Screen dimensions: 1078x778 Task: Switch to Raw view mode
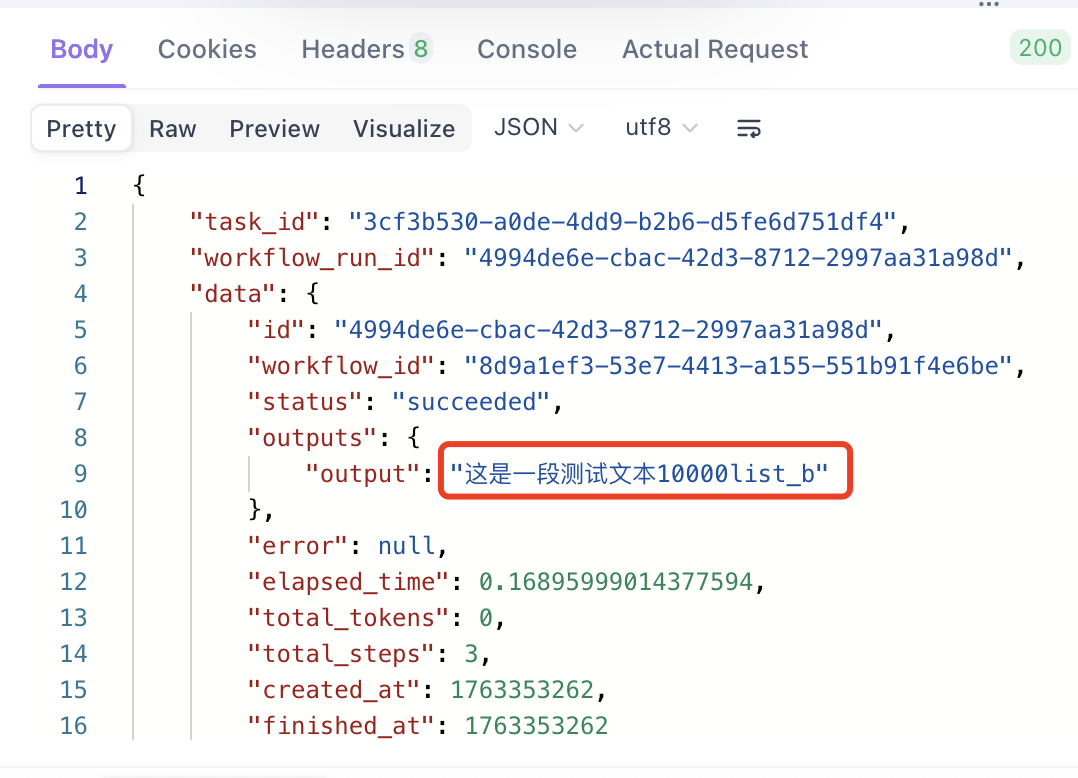click(173, 129)
